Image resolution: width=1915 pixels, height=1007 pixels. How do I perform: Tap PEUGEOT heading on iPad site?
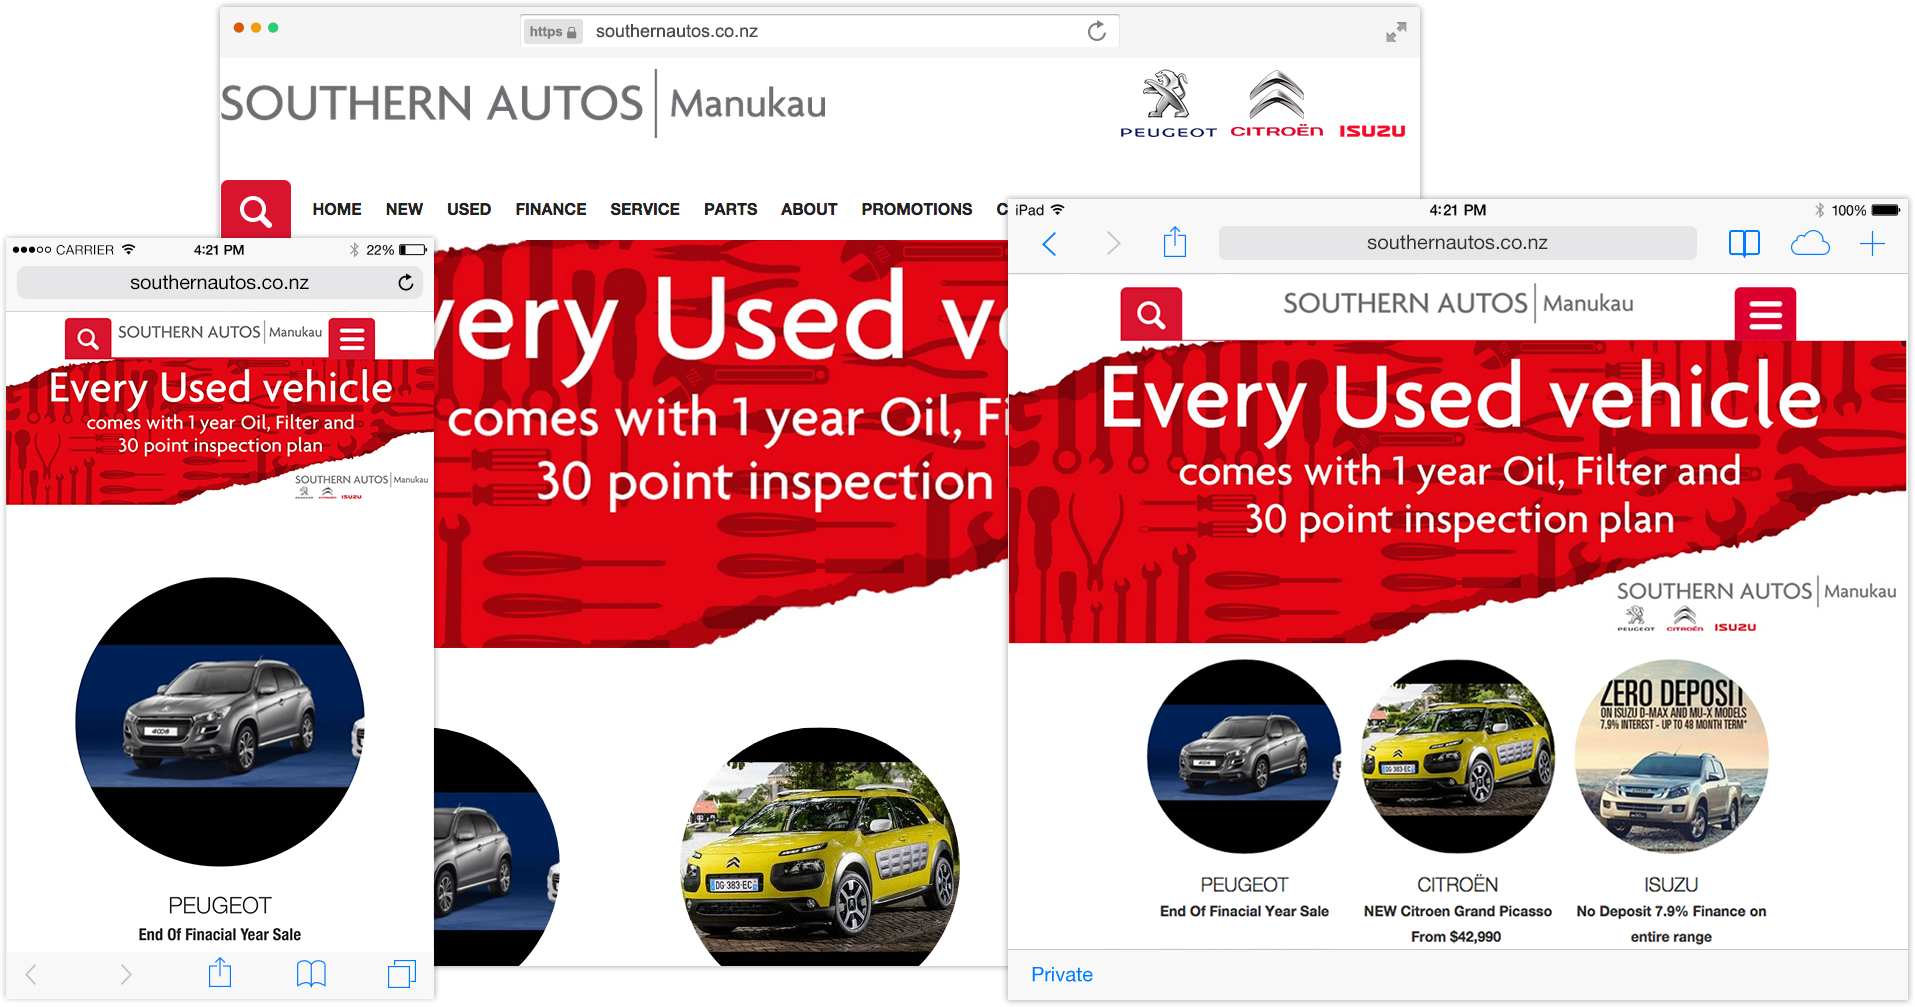(x=1244, y=885)
